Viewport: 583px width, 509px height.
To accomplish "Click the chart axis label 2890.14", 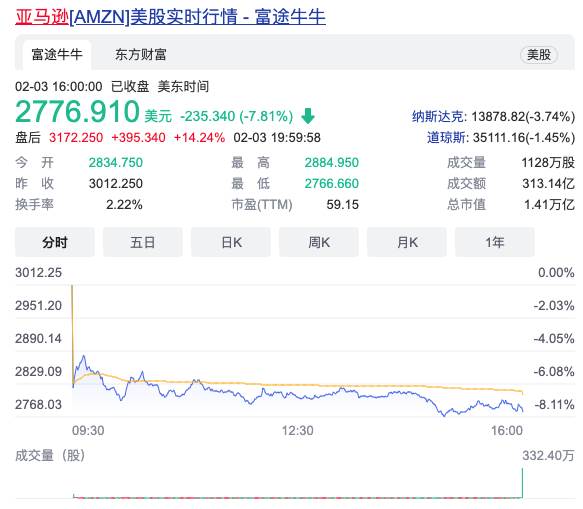I will 38,339.
